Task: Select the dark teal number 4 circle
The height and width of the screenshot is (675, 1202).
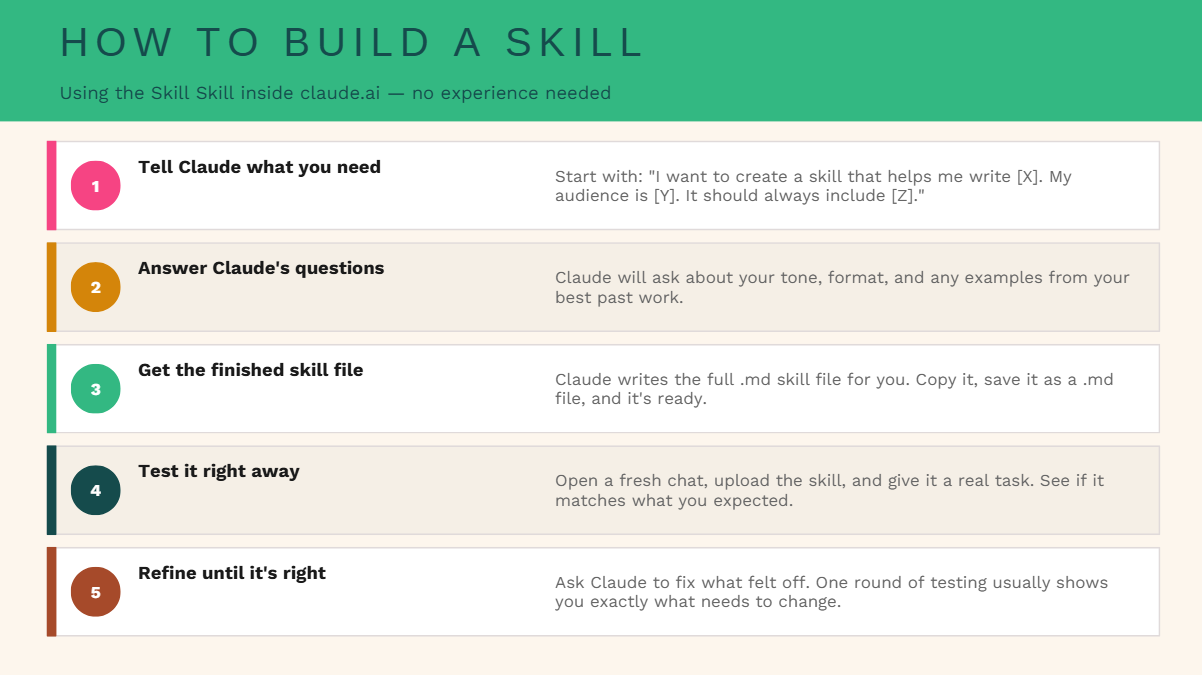Action: (96, 490)
